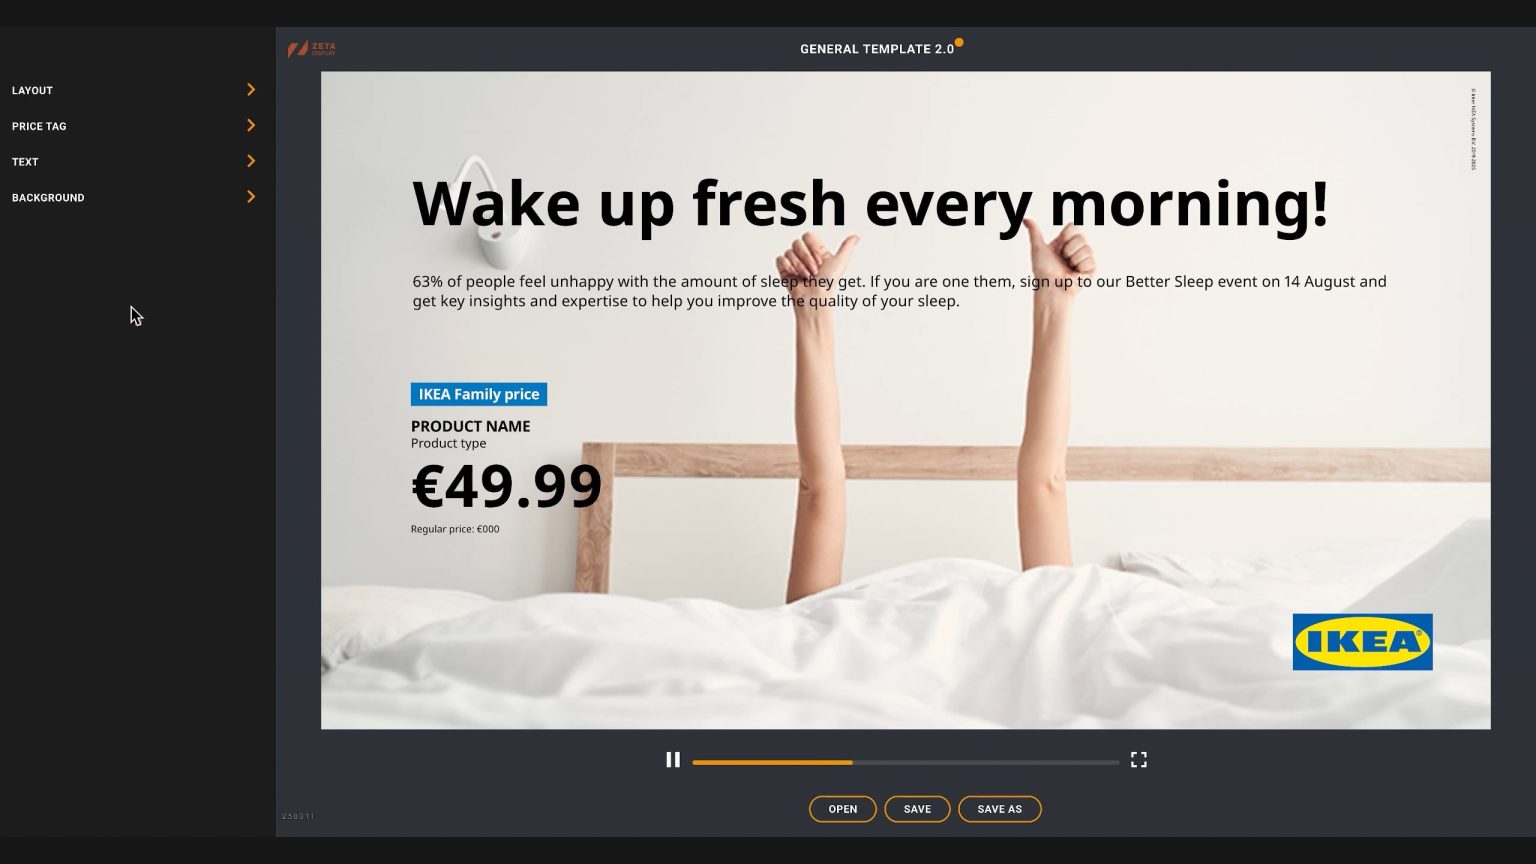Enter fullscreen preview mode
This screenshot has width=1536, height=864.
coord(1138,760)
